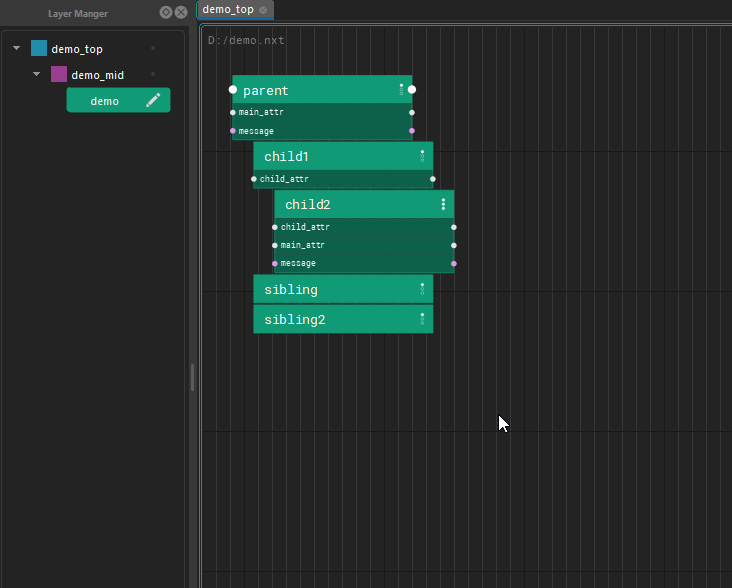The height and width of the screenshot is (588, 732).
Task: Select the demo_top layer name
Action: tap(77, 49)
